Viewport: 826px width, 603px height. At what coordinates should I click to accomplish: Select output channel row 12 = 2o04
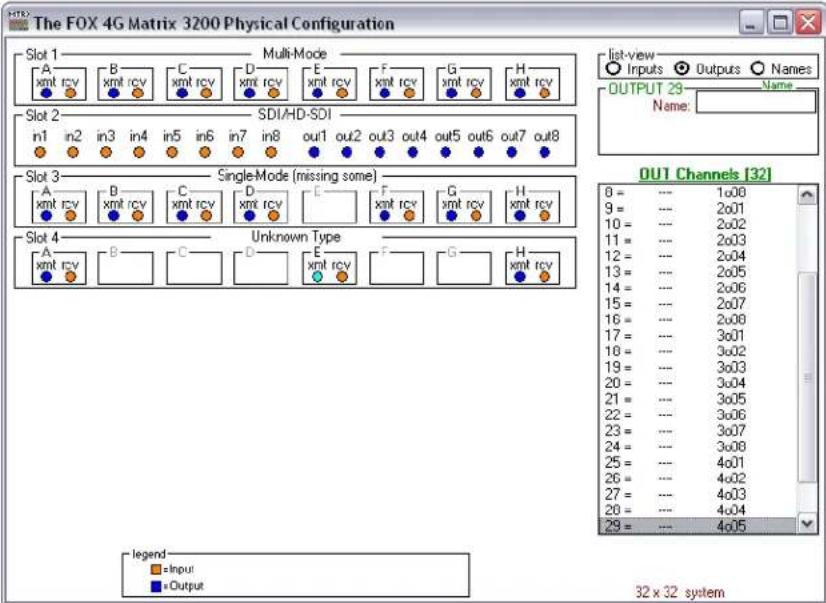pos(699,256)
